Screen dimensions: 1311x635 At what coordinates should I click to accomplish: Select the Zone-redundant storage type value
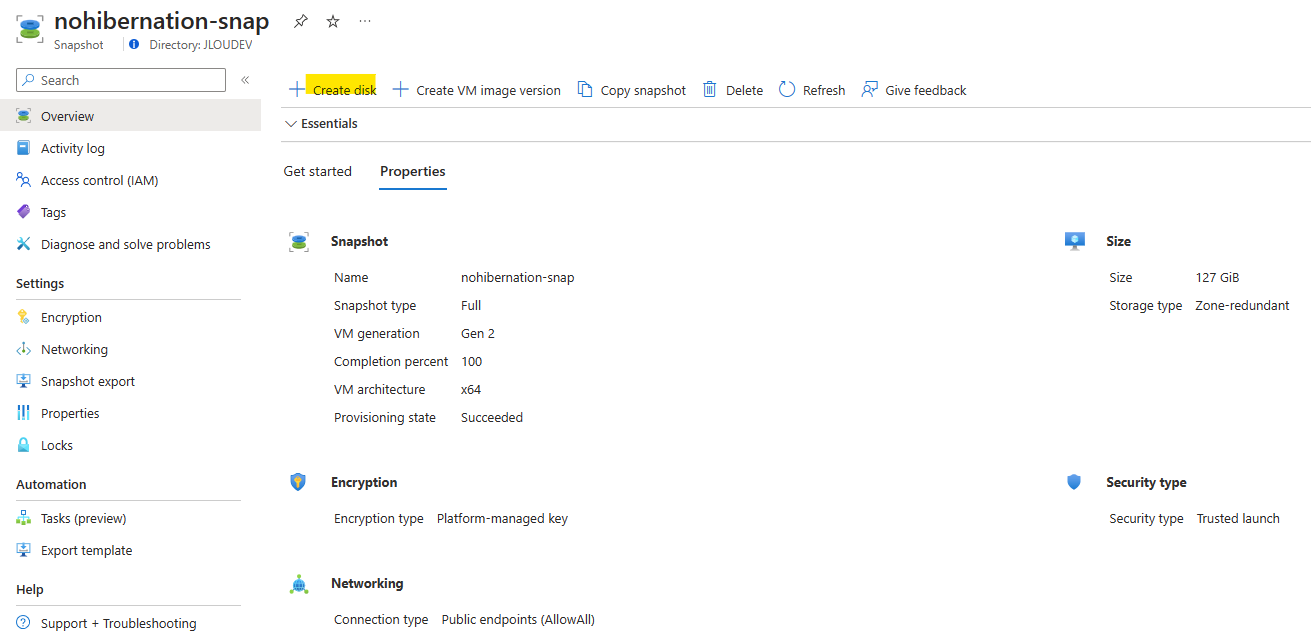(x=1242, y=305)
